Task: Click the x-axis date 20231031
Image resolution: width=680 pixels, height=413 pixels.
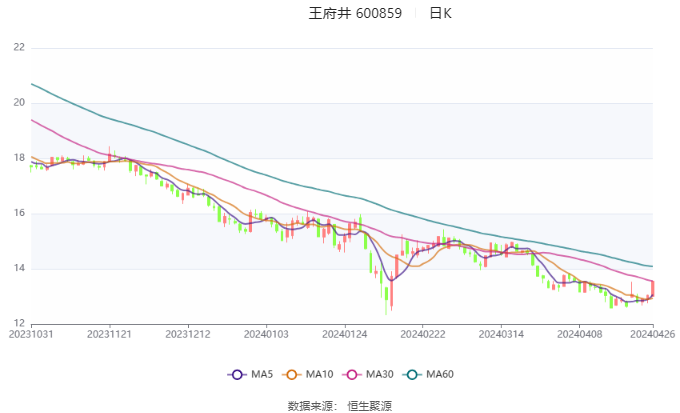Action: click(x=31, y=334)
